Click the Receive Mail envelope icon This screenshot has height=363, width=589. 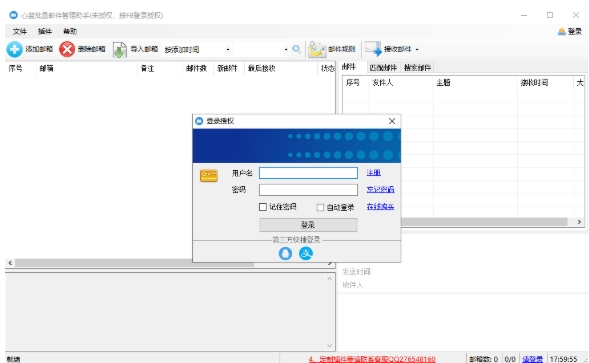[373, 49]
